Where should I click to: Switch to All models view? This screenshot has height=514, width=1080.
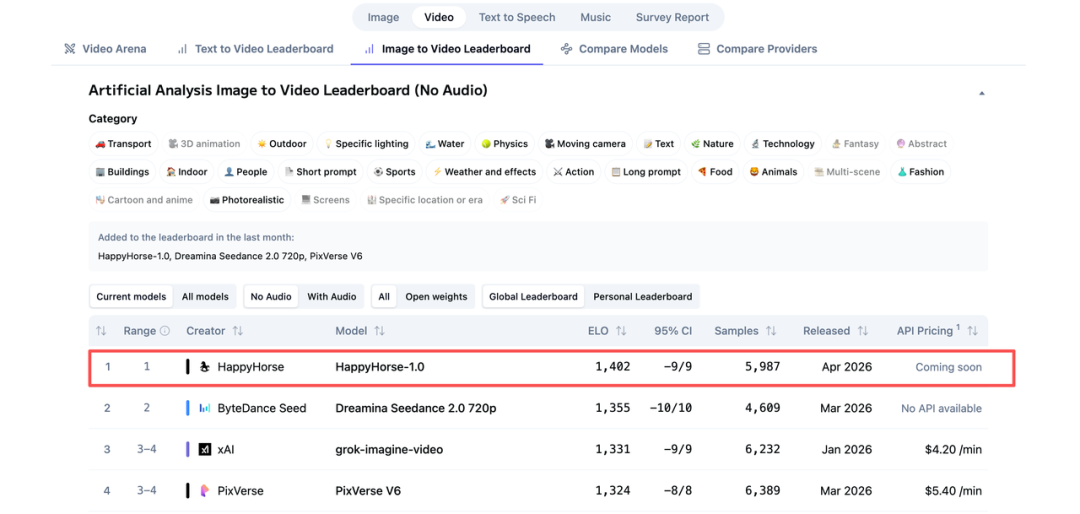[205, 297]
